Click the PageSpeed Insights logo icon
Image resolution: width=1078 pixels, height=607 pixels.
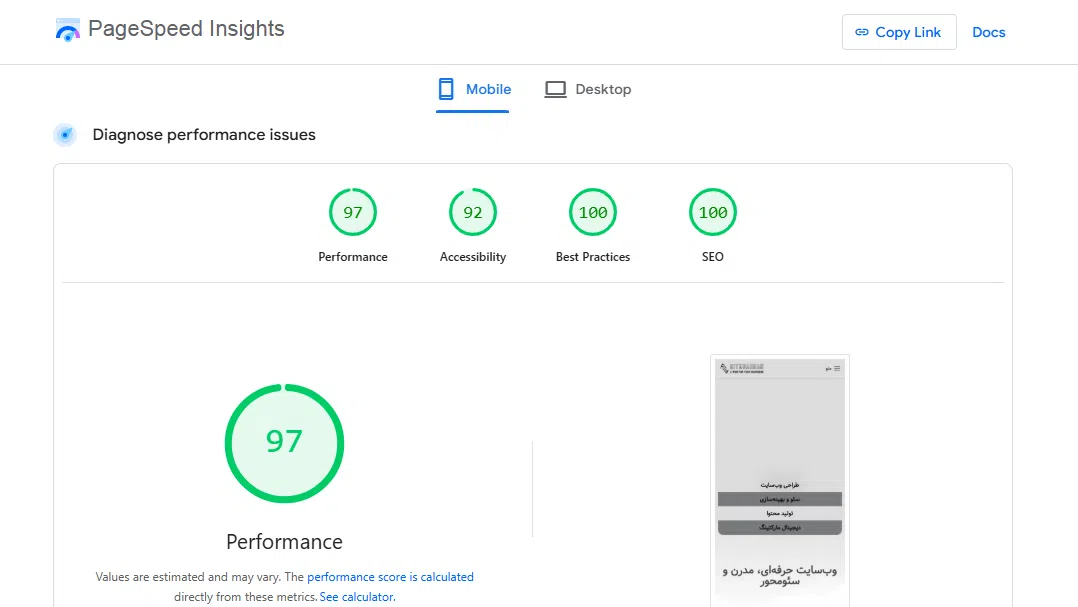(x=67, y=31)
